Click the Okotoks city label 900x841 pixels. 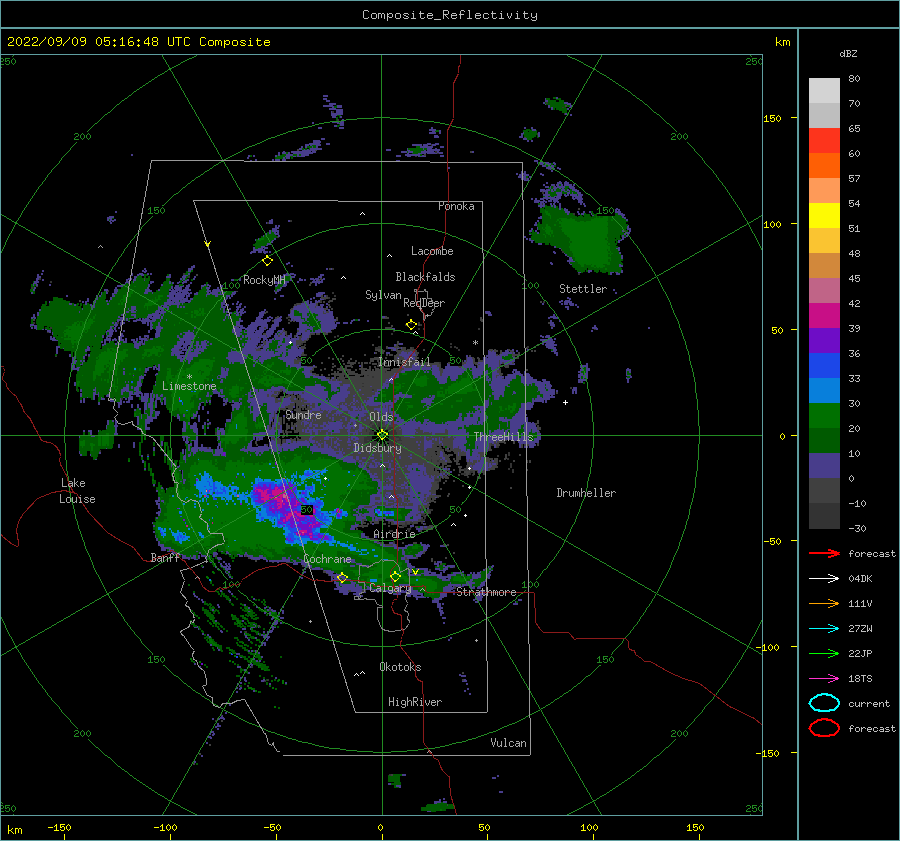click(400, 666)
